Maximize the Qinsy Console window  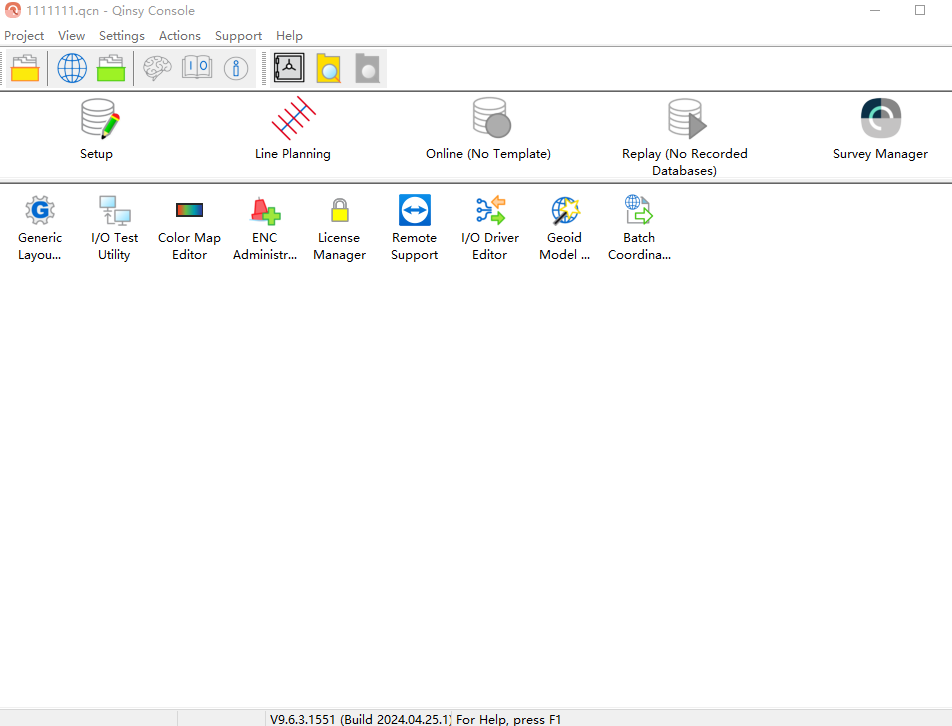coord(920,10)
